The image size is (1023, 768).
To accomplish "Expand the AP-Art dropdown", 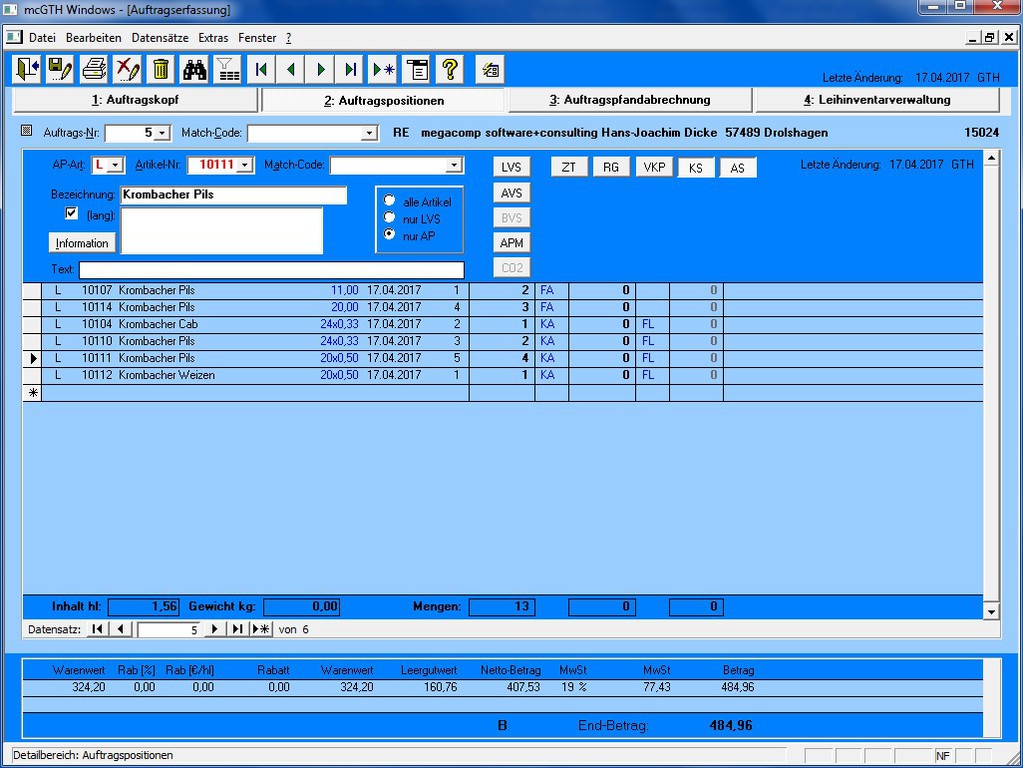I will coord(115,165).
